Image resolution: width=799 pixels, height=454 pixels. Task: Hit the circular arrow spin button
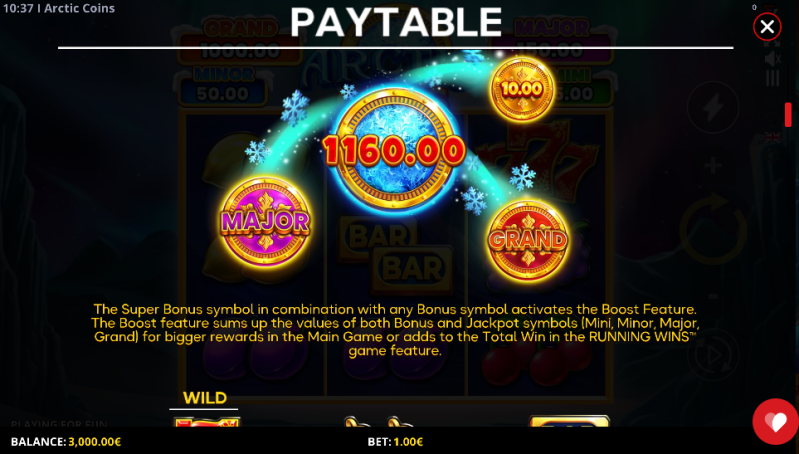point(713,229)
